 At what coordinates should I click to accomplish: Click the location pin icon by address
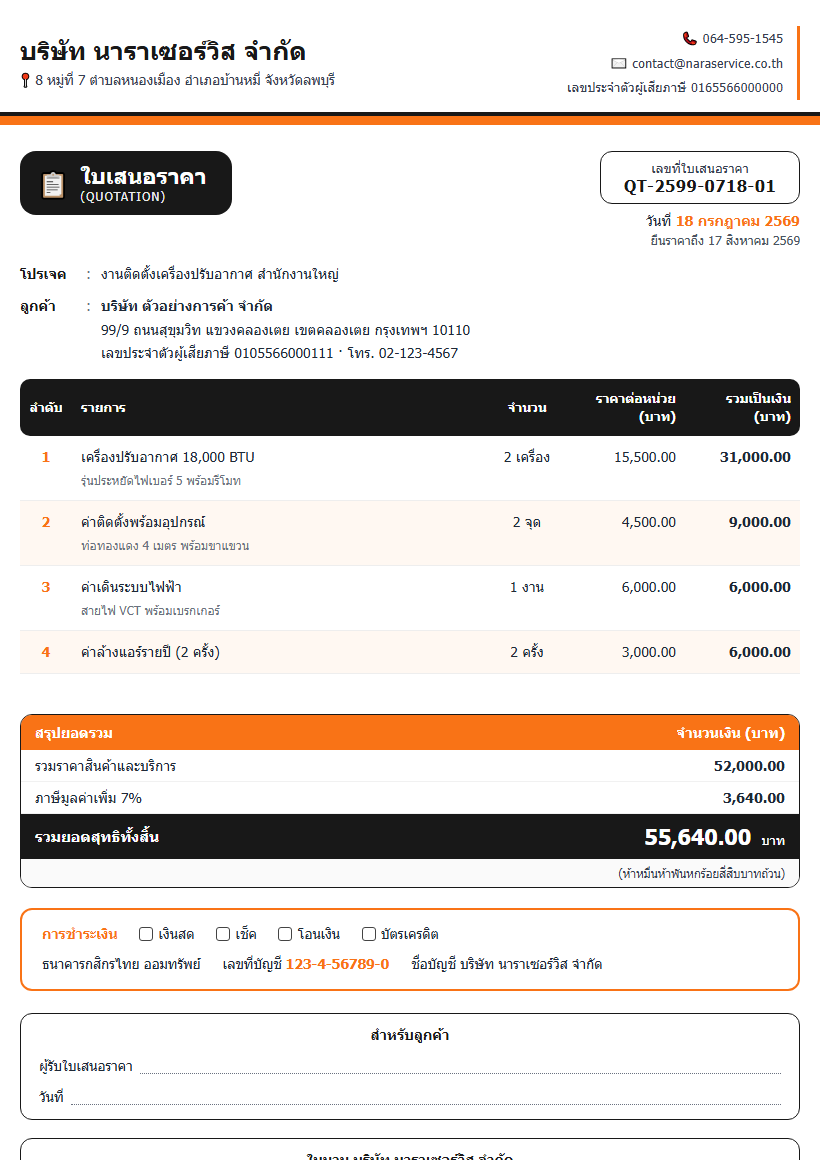tap(25, 80)
